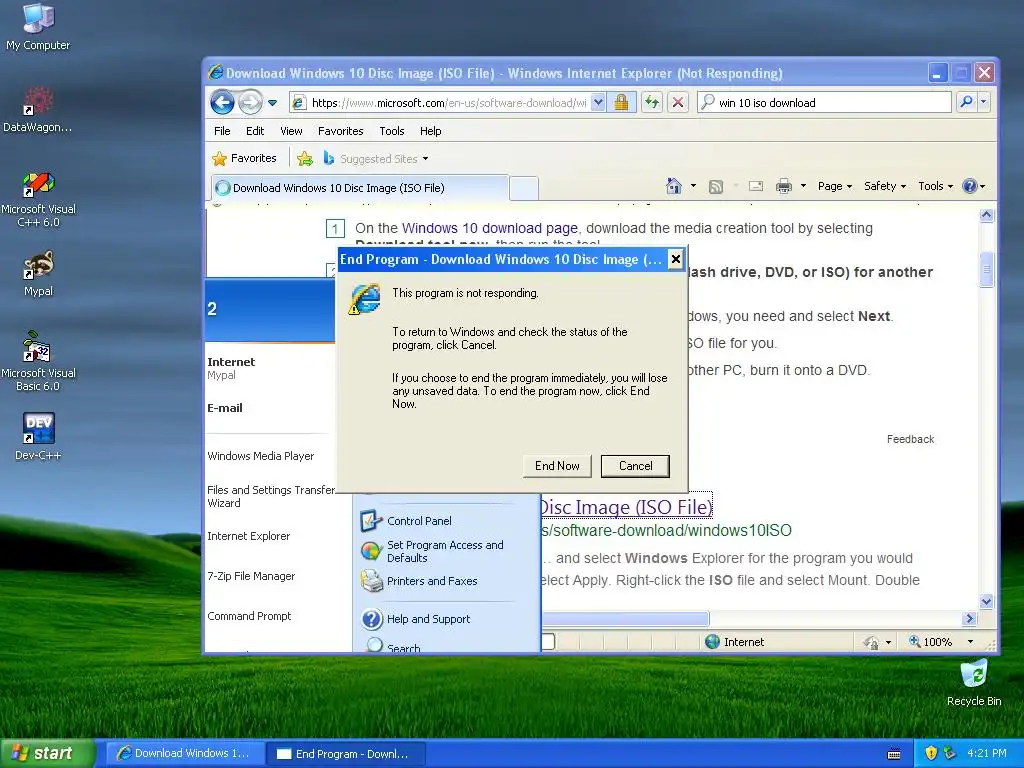Open the Edit menu
Image resolution: width=1024 pixels, height=768 pixels.
(255, 131)
